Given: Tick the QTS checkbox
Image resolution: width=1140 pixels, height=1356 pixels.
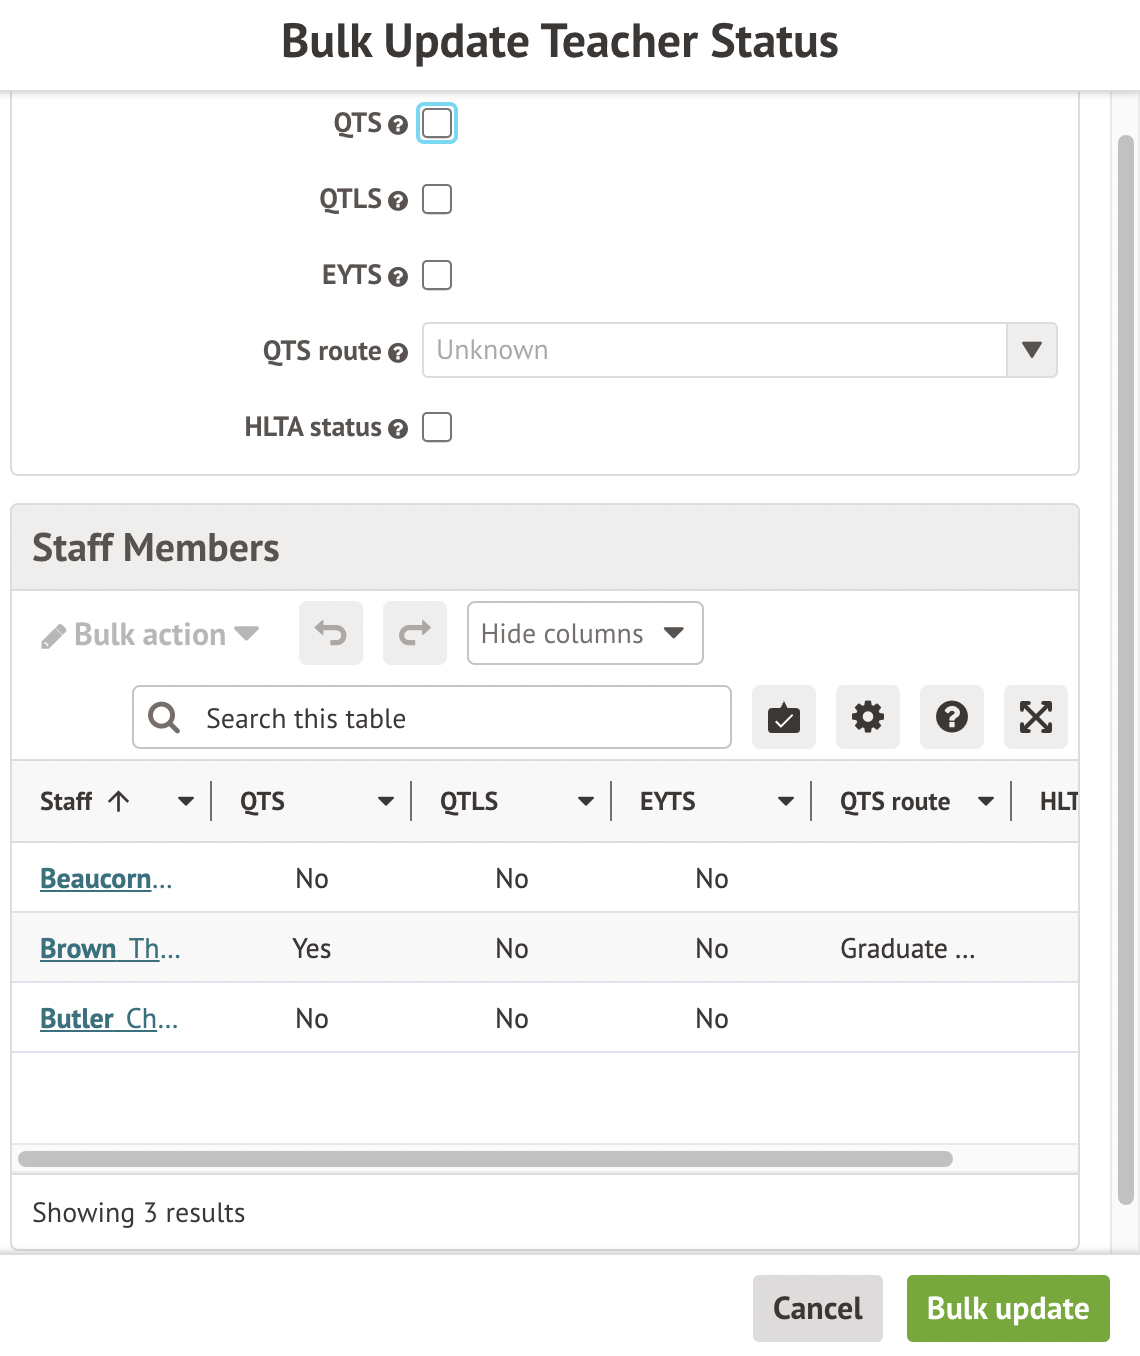Looking at the screenshot, I should [x=437, y=123].
